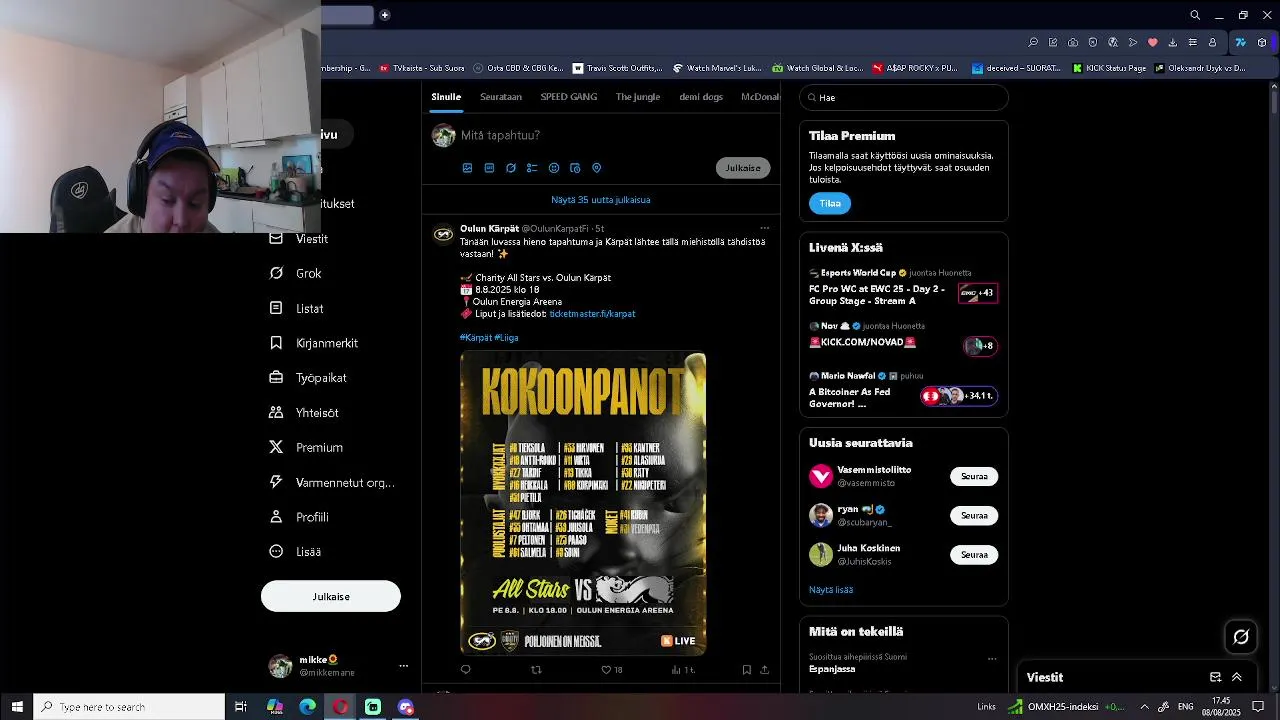Open Opera browser from the taskbar
This screenshot has width=1280, height=720.
(x=340, y=707)
